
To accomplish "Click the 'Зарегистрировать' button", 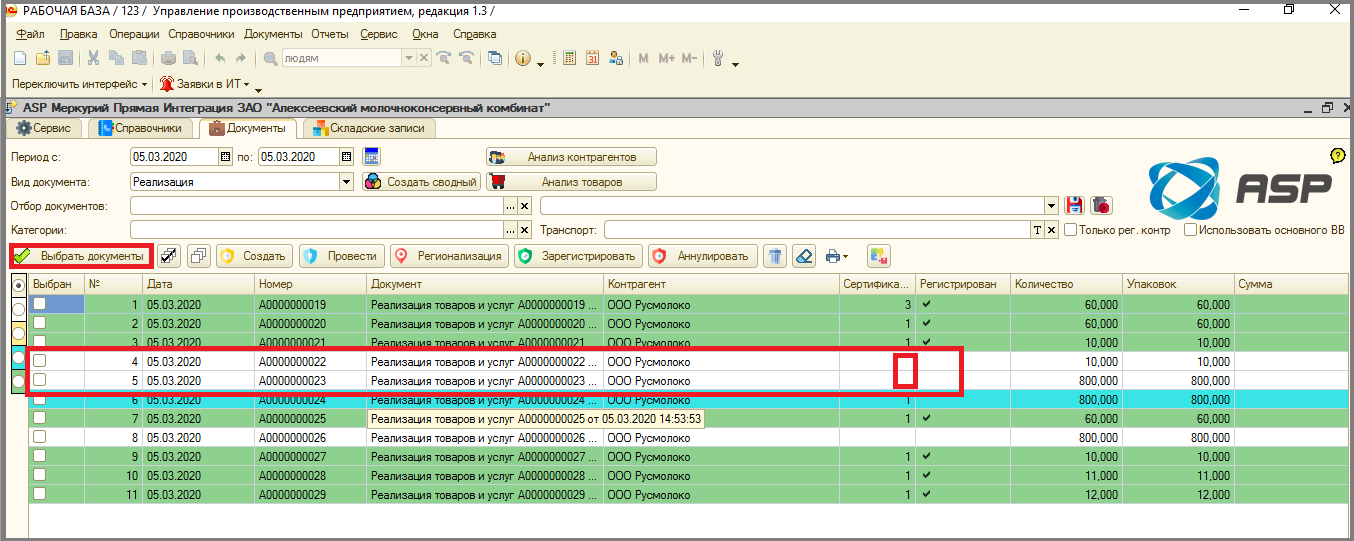I will (x=577, y=256).
